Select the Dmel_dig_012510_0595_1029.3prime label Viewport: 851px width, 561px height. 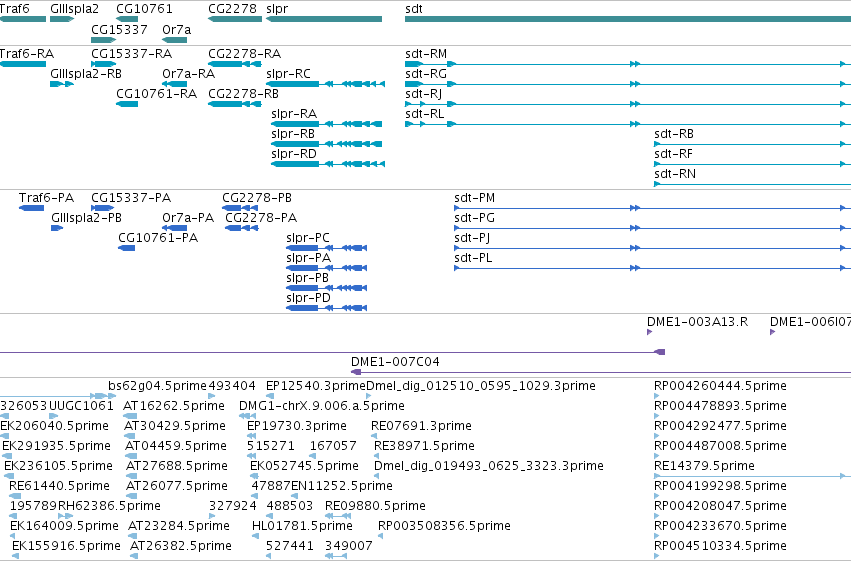pos(481,386)
